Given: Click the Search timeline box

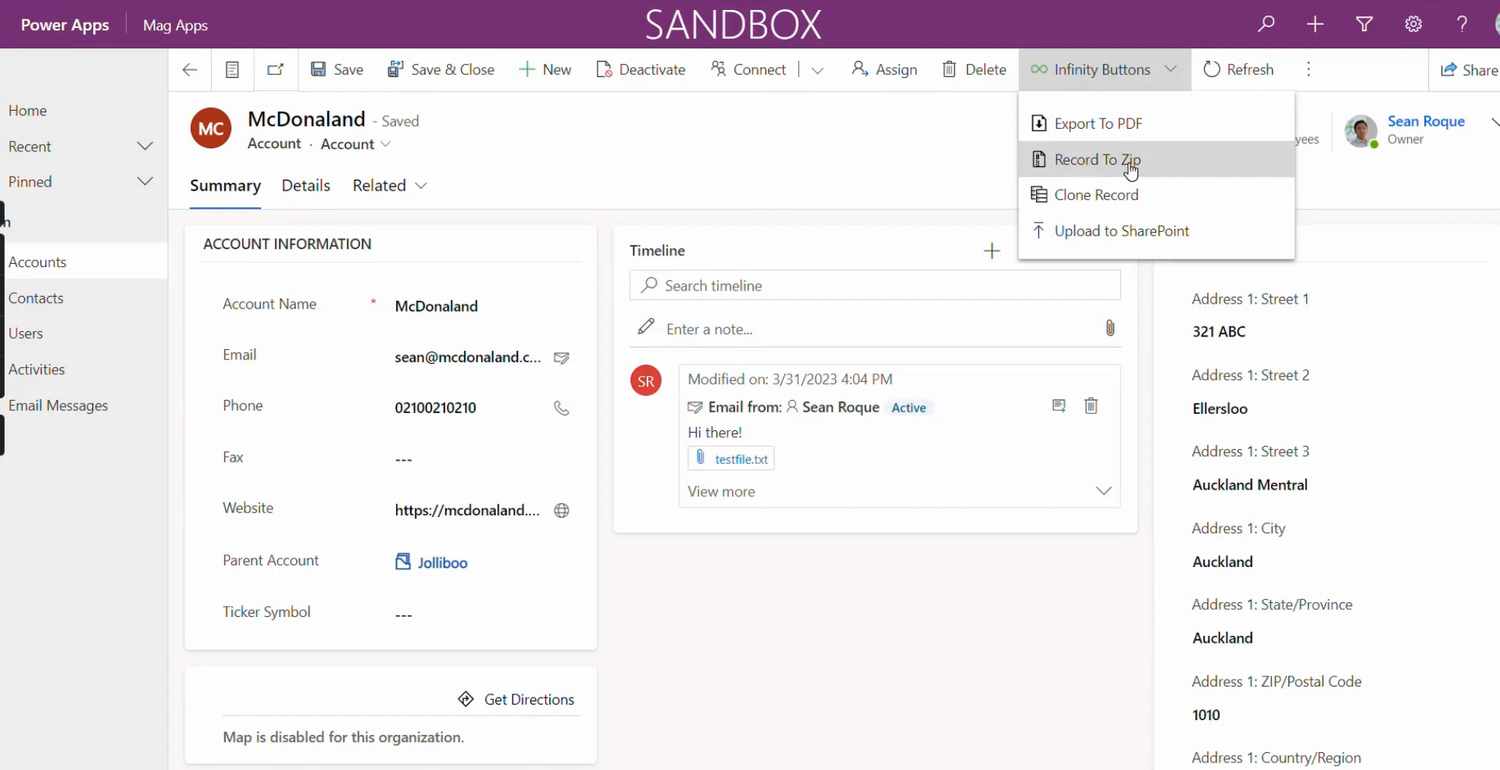Looking at the screenshot, I should click(875, 286).
